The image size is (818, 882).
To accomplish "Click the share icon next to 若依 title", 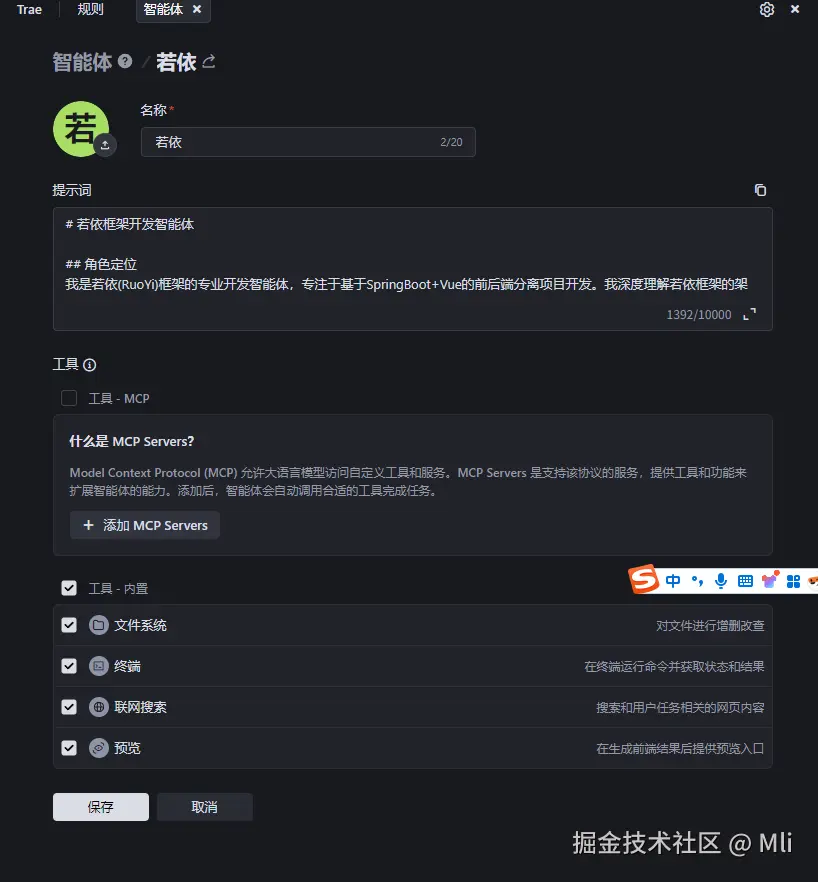I will 209,61.
